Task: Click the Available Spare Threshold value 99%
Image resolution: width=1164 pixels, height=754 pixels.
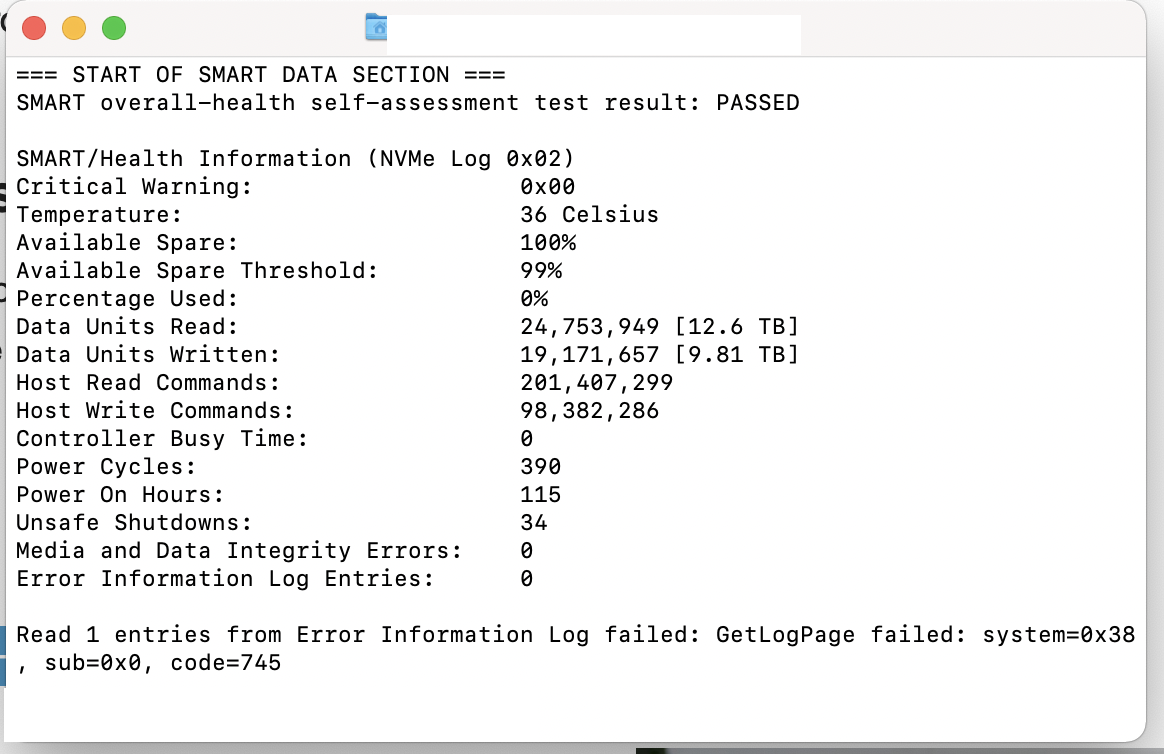Action: point(541,270)
